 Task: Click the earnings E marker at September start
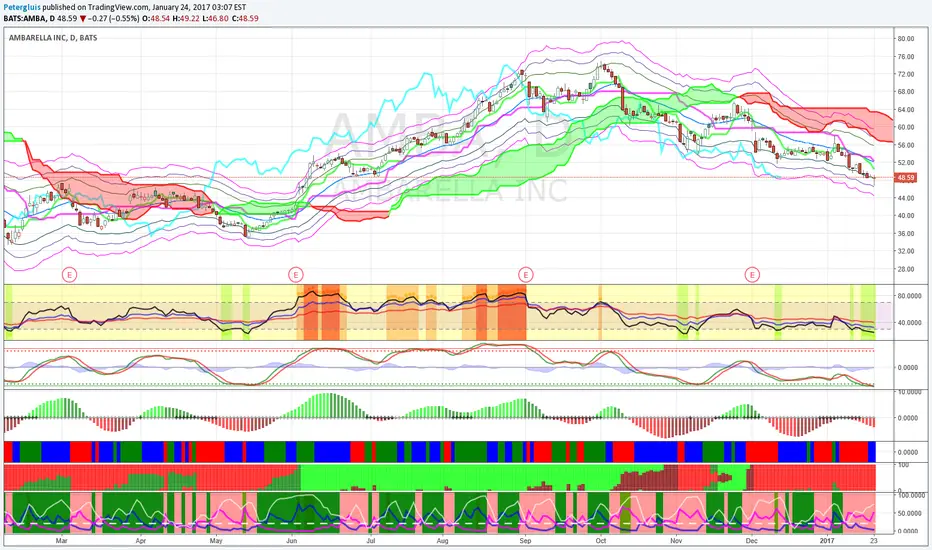click(x=525, y=275)
